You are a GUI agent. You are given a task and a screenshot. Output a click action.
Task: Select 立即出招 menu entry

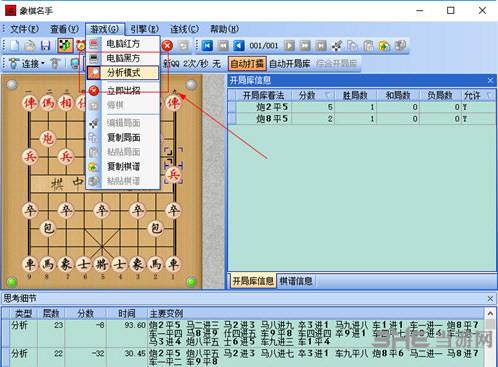[x=123, y=90]
